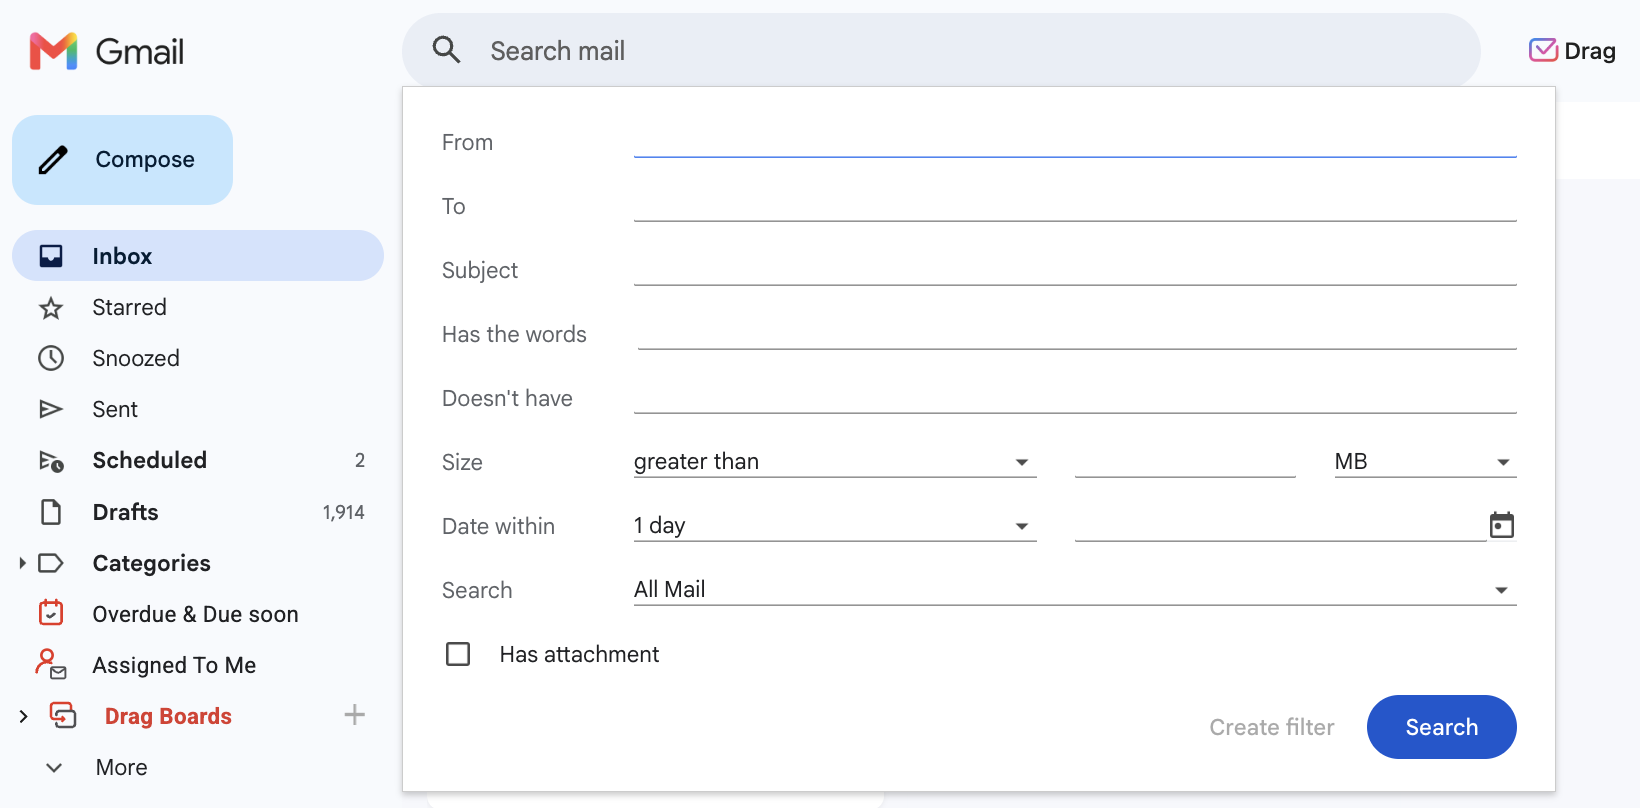This screenshot has width=1640, height=808.
Task: Click the search magnifier icon
Action: coord(446,50)
